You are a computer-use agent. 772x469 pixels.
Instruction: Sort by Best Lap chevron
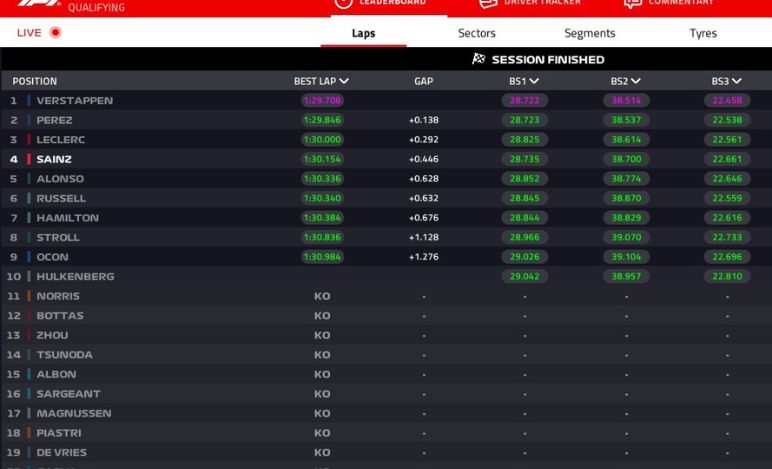click(344, 81)
